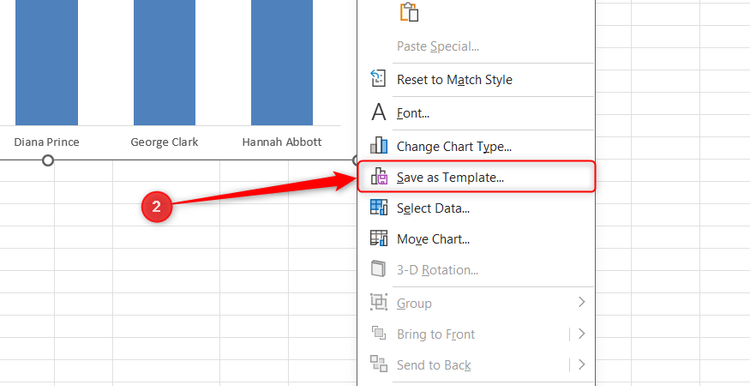
Task: Expand the Bring to Front submenu arrow
Action: click(x=582, y=334)
